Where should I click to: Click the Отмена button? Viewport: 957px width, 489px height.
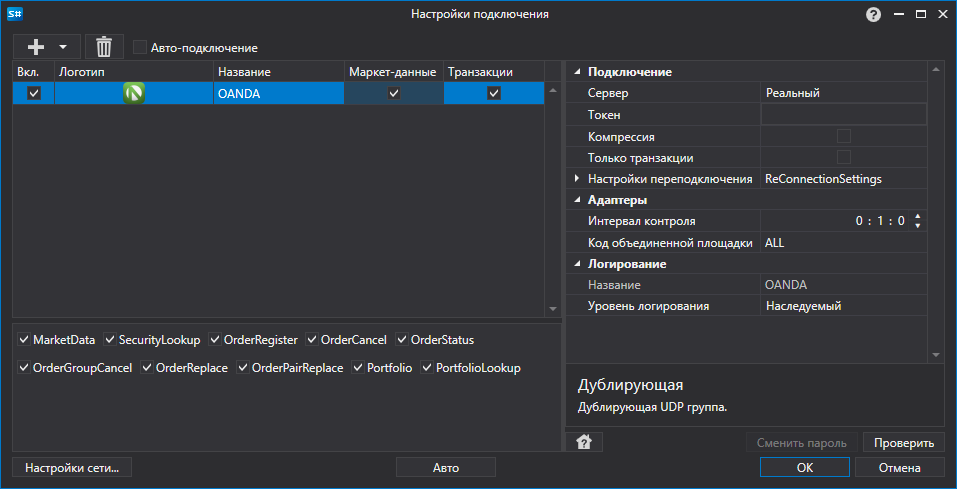tap(900, 468)
